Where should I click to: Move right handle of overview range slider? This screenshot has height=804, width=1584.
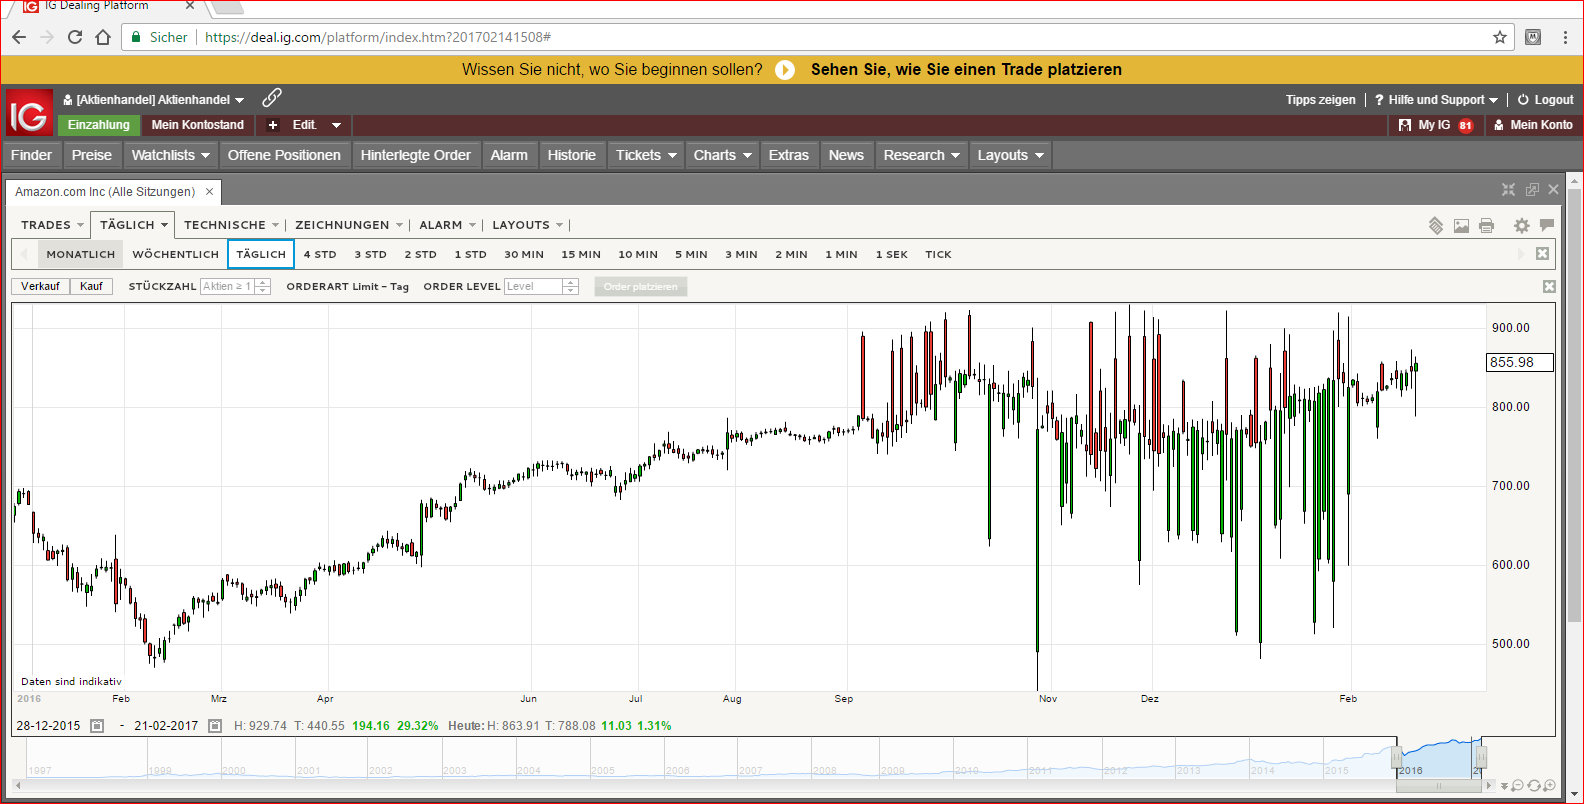(1481, 757)
